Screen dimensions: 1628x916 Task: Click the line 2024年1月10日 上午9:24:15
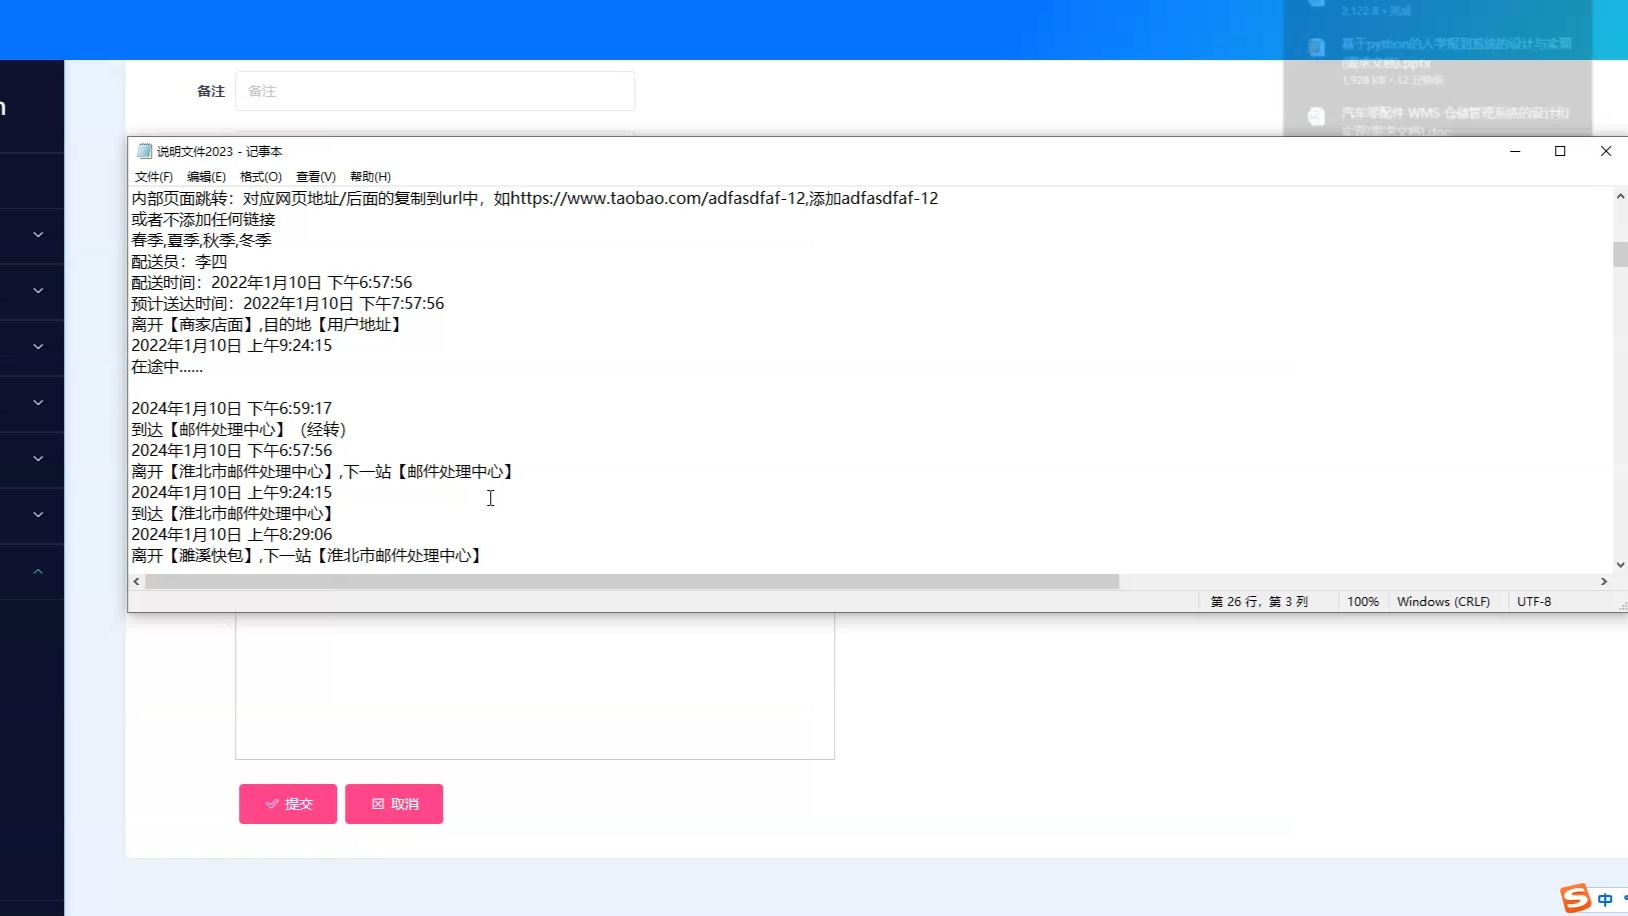(231, 492)
